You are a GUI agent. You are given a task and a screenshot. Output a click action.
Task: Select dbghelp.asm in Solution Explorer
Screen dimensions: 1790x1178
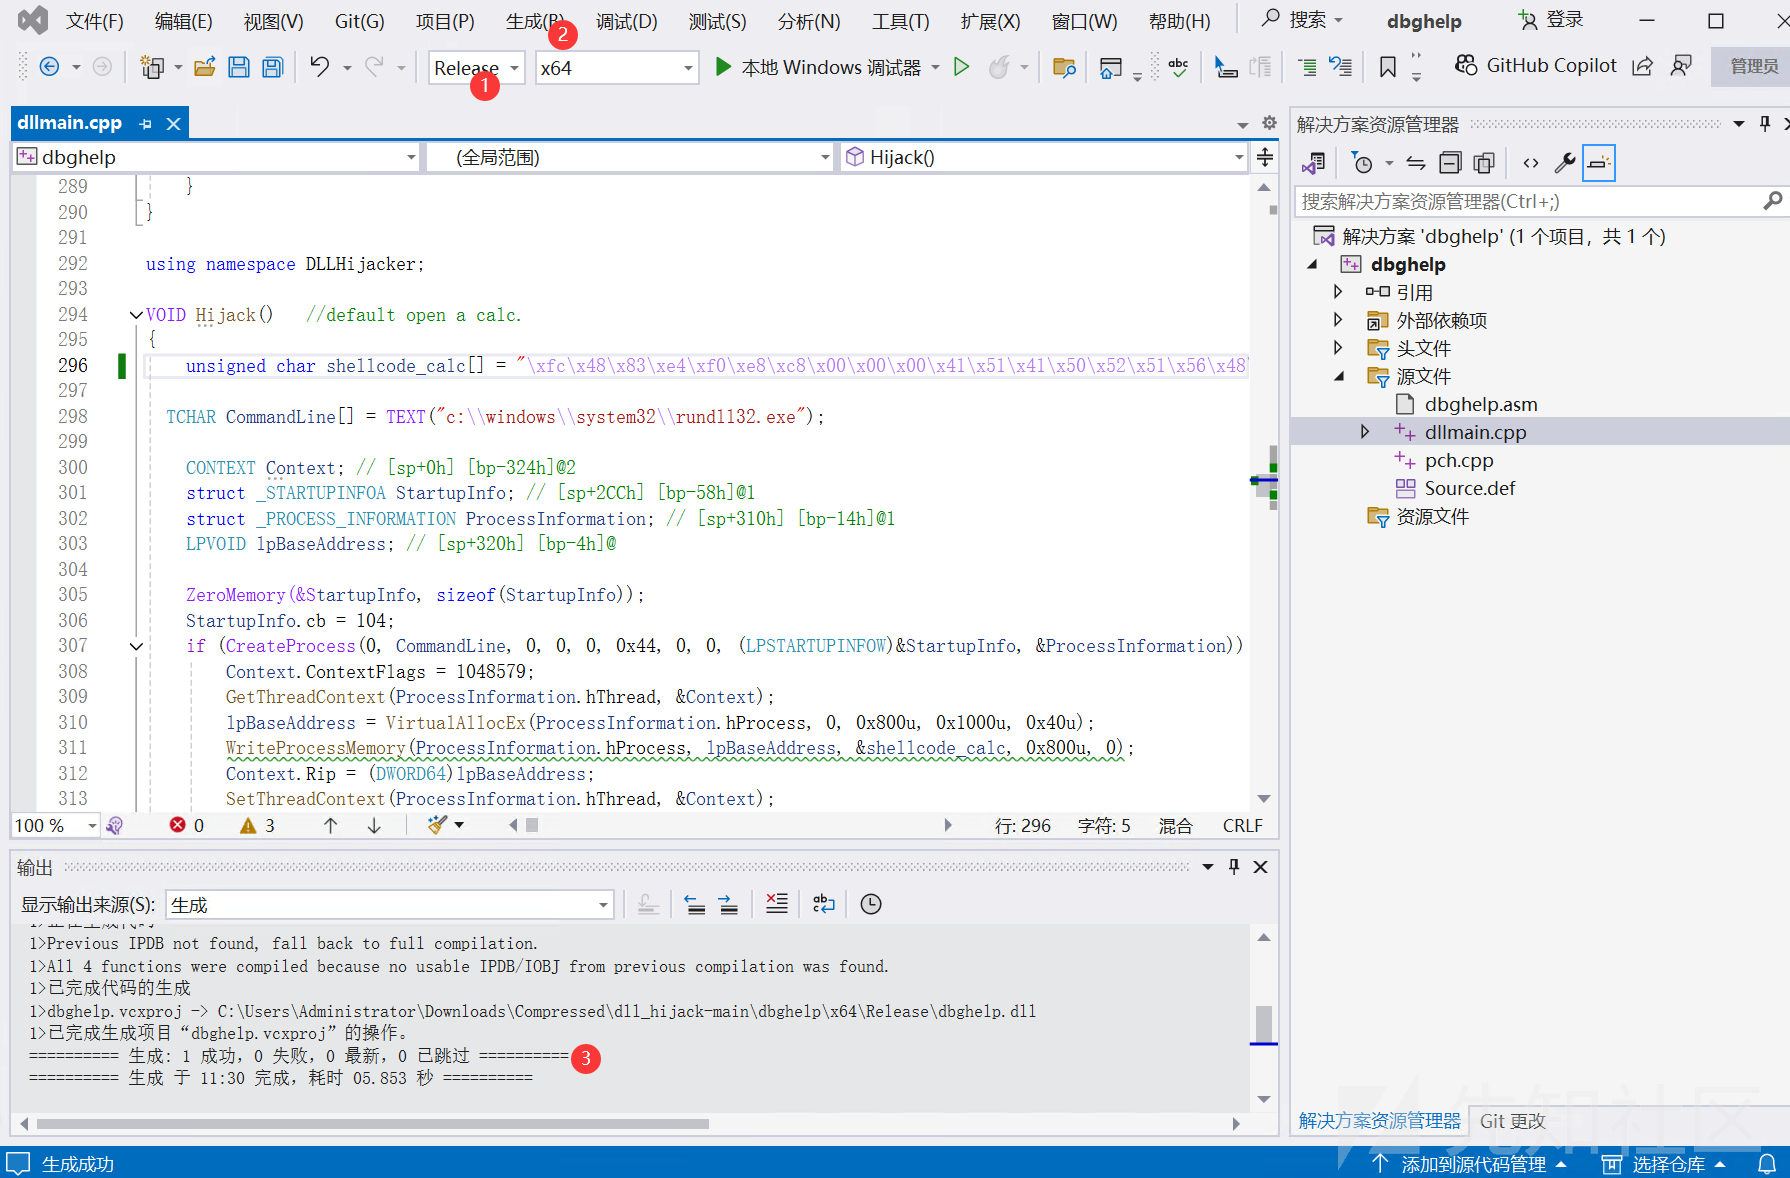coord(1480,404)
